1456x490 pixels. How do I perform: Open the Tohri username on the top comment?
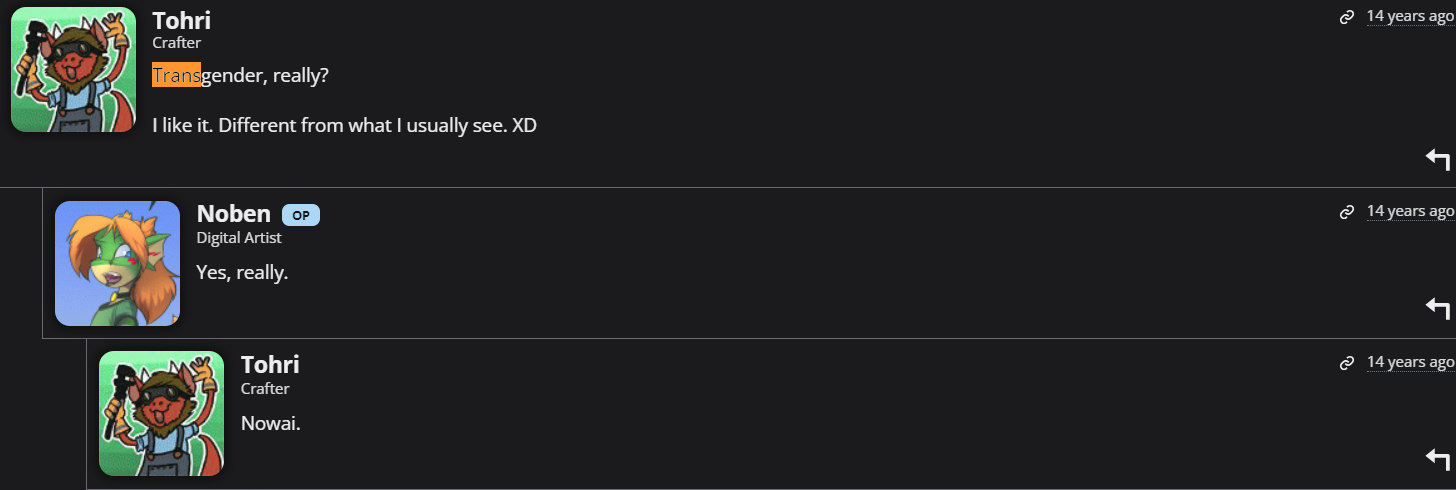pyautogui.click(x=181, y=20)
